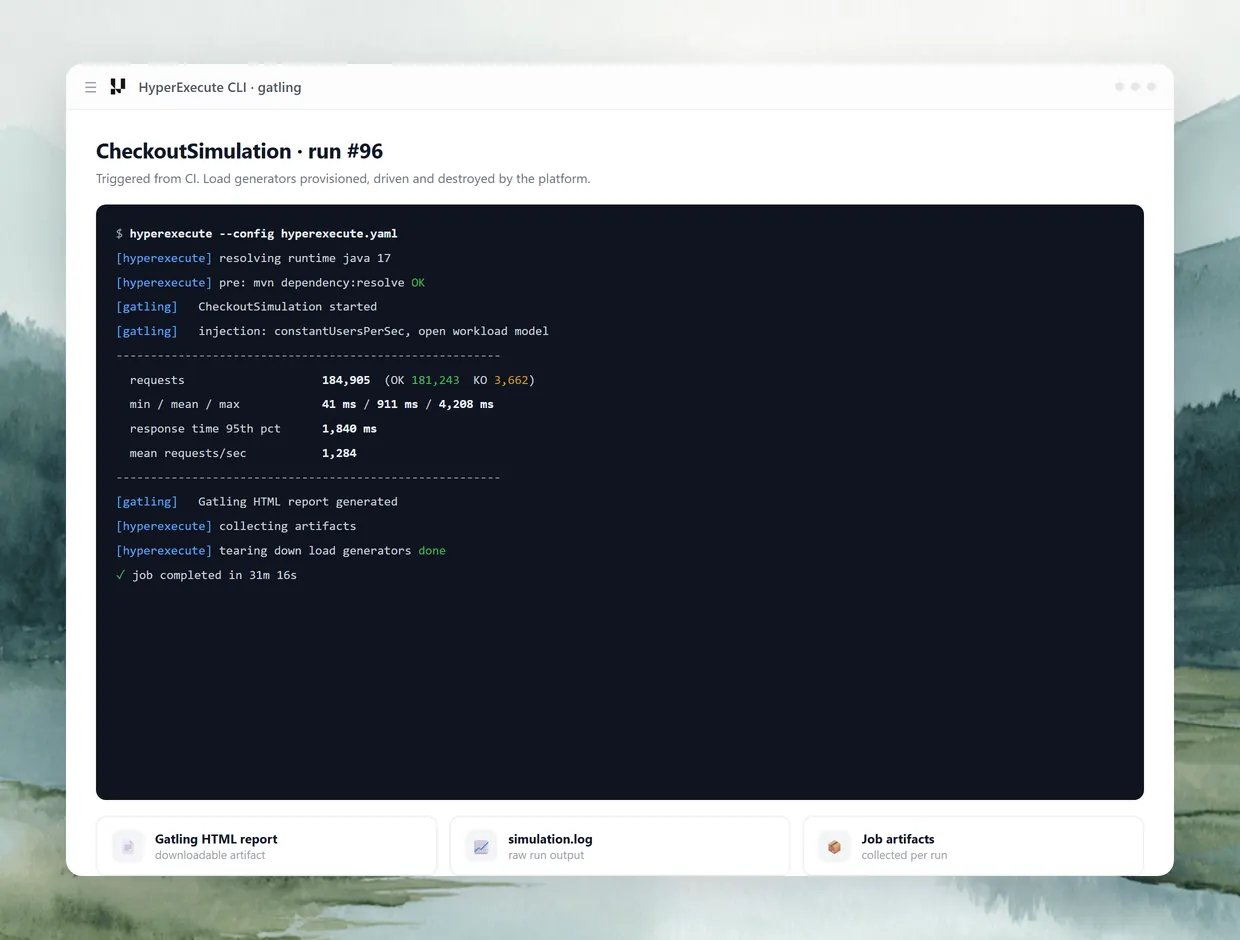Click the 'raw run output' subtitle

(x=546, y=856)
